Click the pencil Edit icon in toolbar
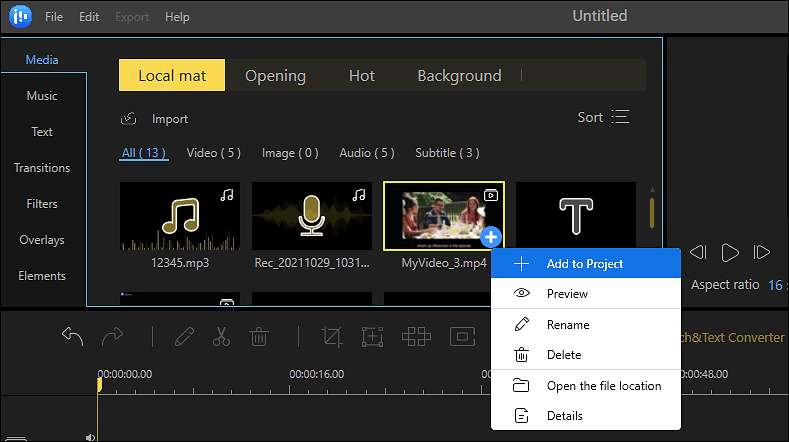 tap(184, 336)
